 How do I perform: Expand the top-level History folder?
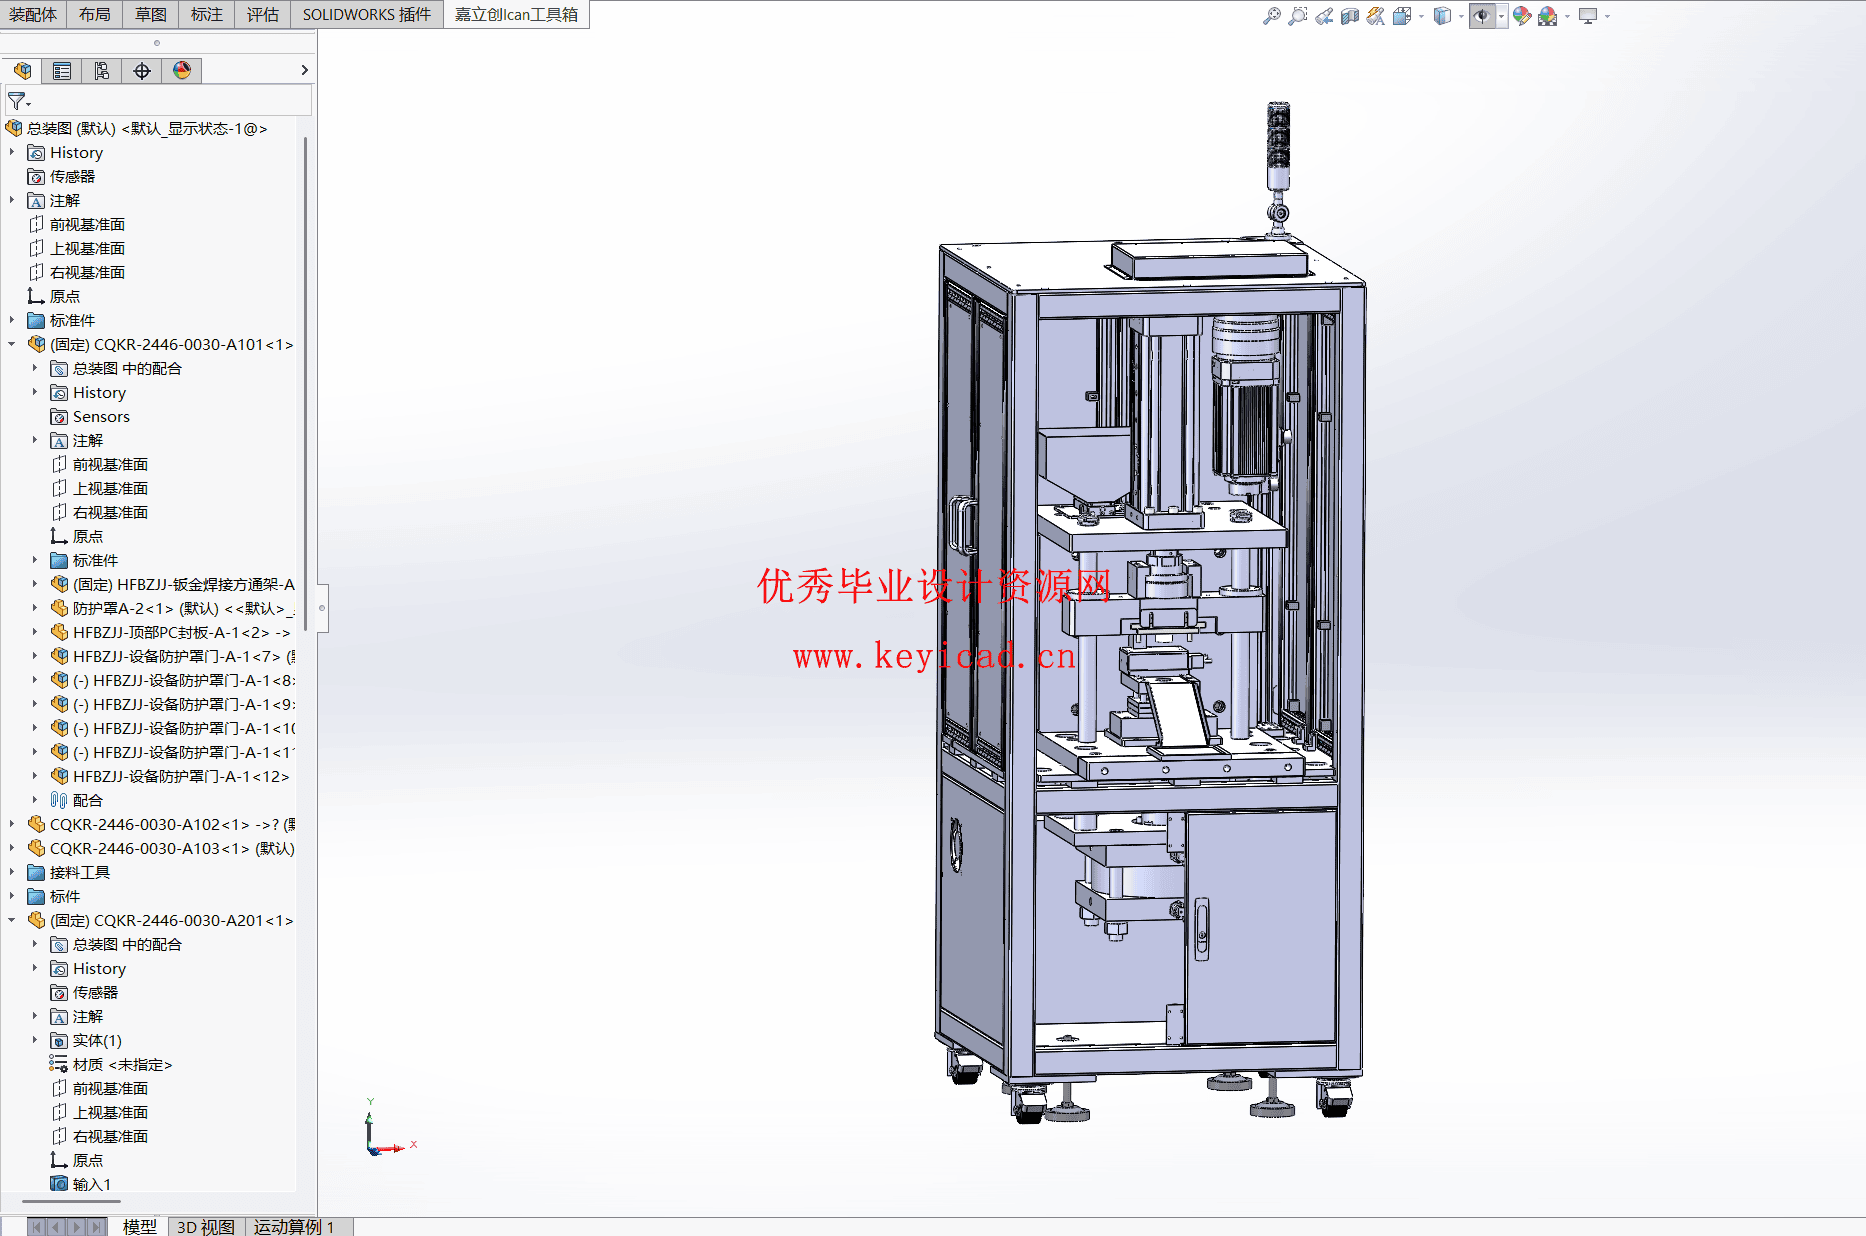12,152
